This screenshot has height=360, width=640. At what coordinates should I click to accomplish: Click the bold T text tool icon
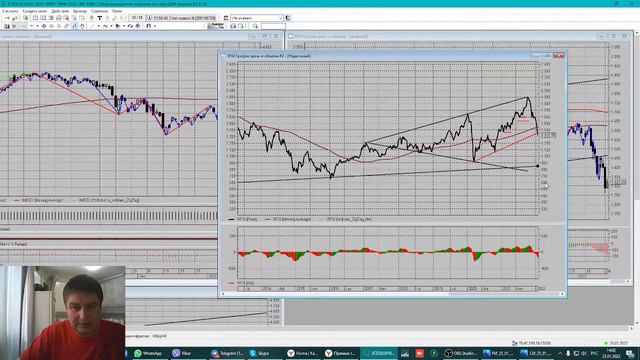pos(99,18)
